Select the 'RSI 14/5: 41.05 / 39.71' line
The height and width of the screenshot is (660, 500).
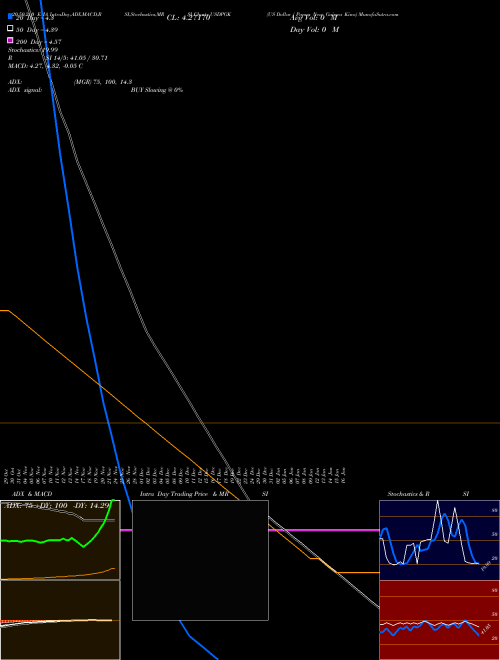click(58, 58)
